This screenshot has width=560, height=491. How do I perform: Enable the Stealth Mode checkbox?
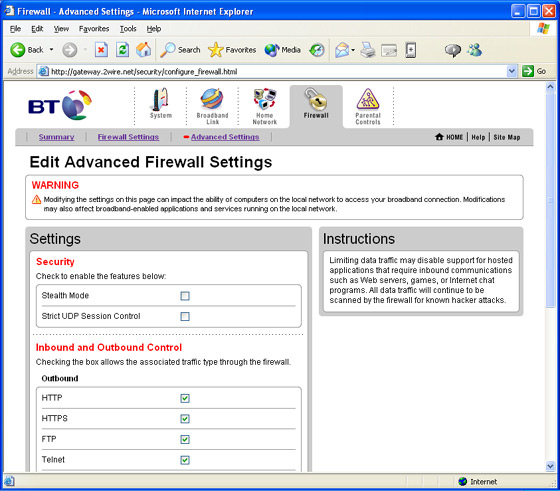tap(185, 296)
